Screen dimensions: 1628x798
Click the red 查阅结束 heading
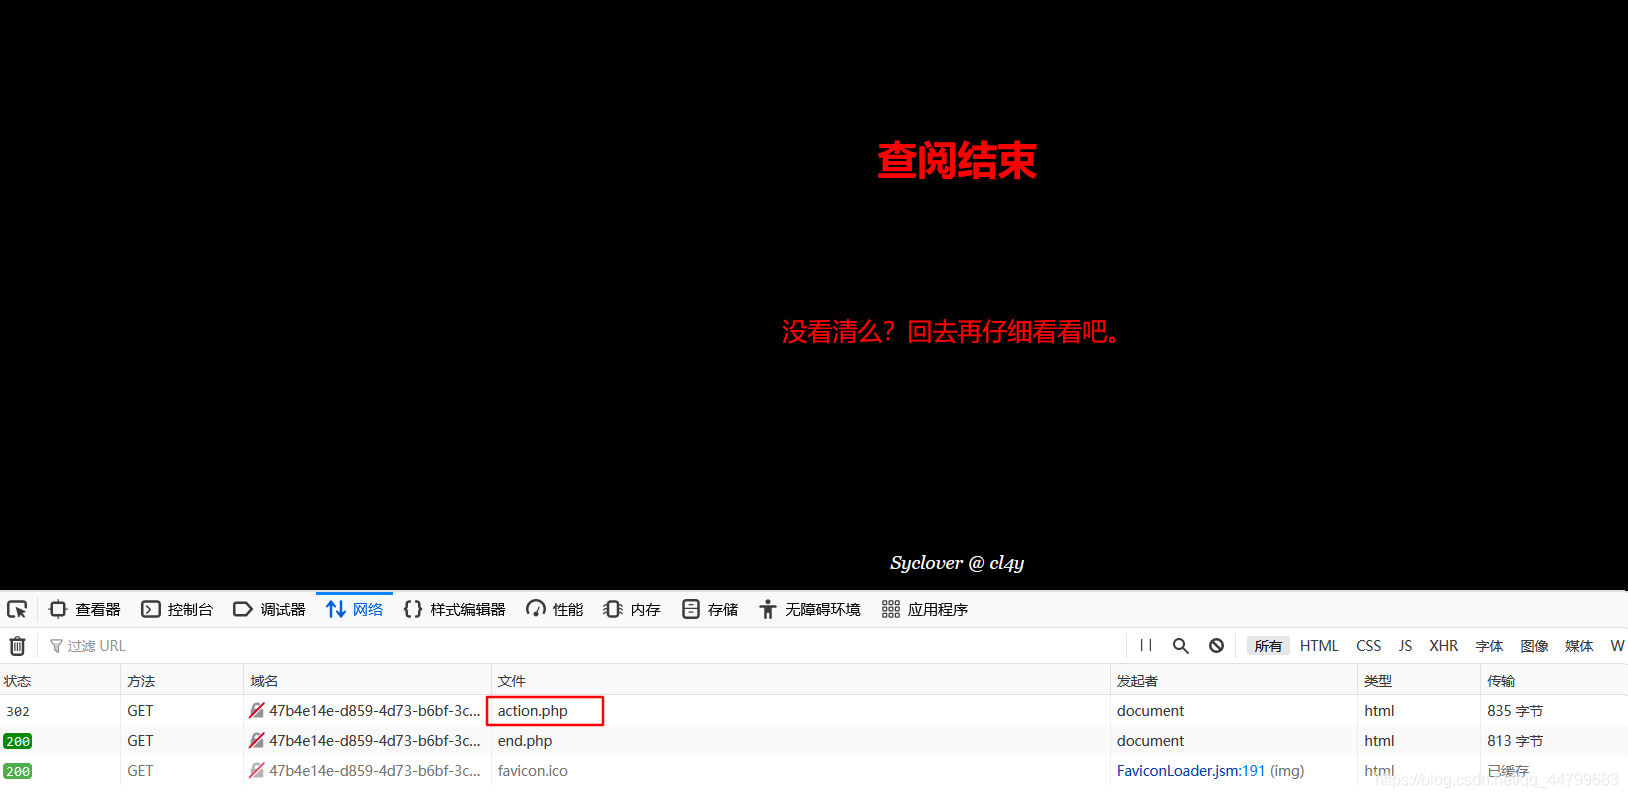pos(957,161)
